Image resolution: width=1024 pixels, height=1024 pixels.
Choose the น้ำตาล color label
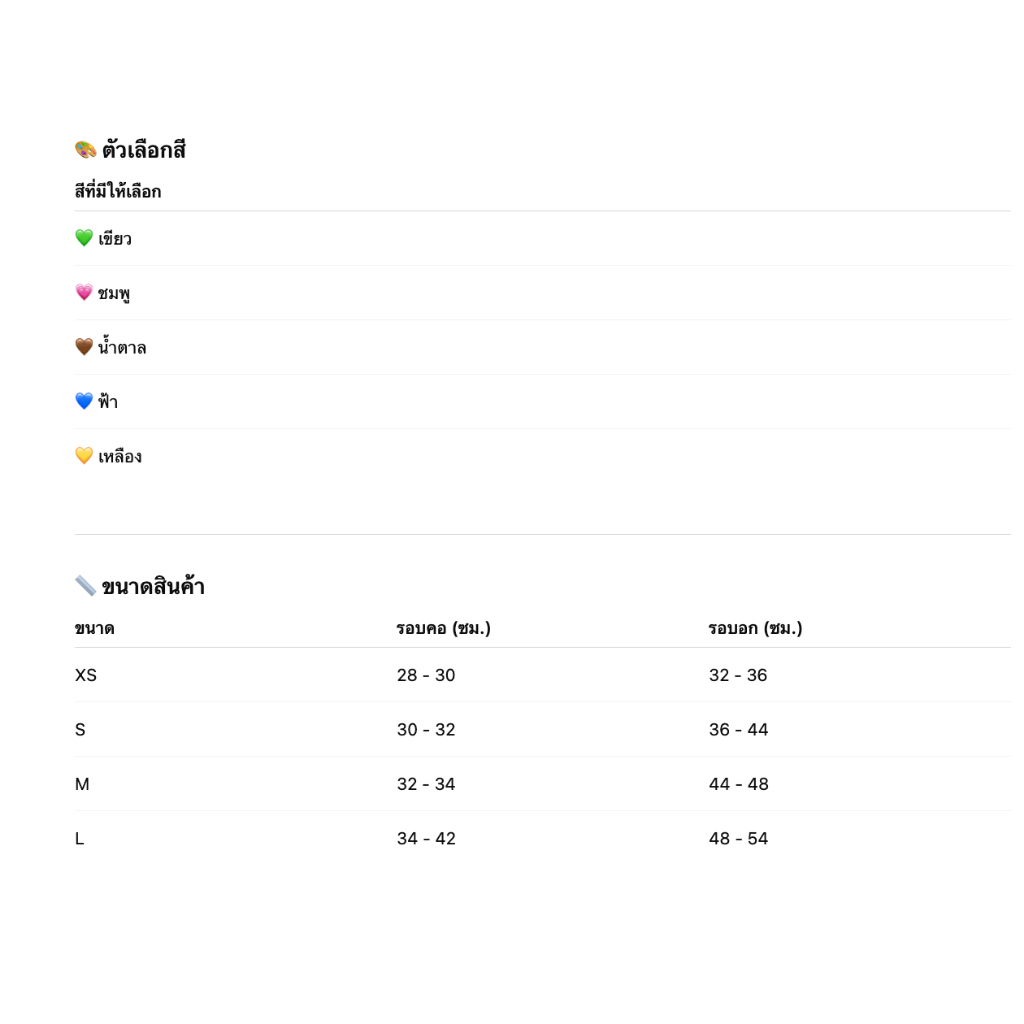(x=122, y=347)
